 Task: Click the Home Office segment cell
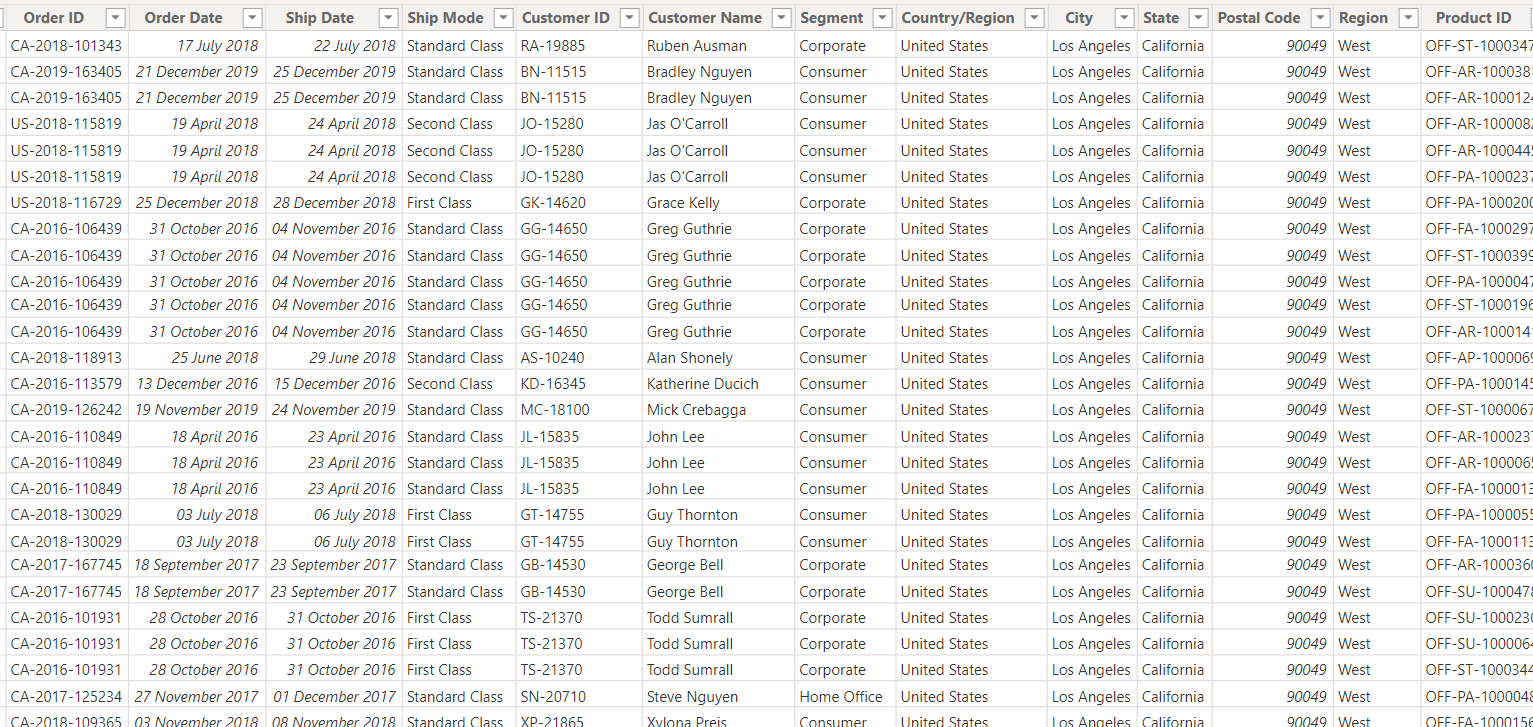[x=841, y=697]
